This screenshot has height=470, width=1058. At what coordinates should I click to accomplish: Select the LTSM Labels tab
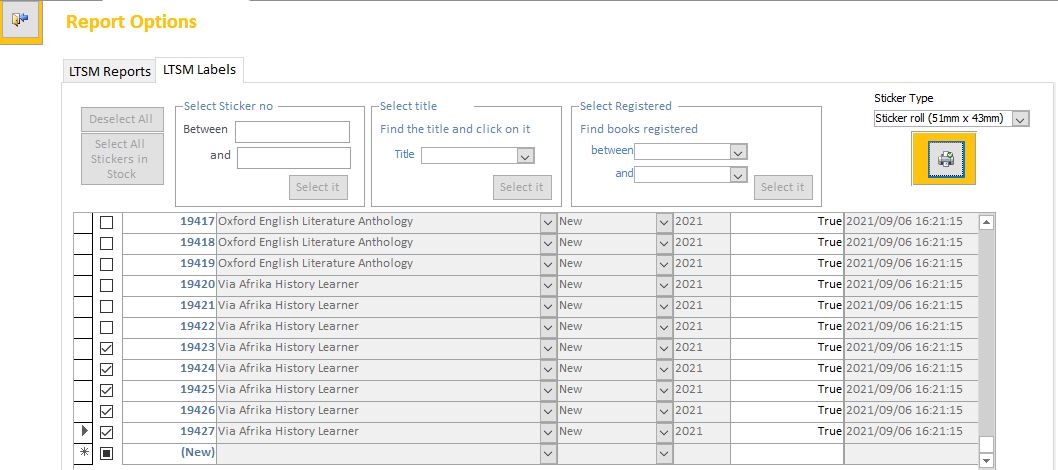point(201,71)
